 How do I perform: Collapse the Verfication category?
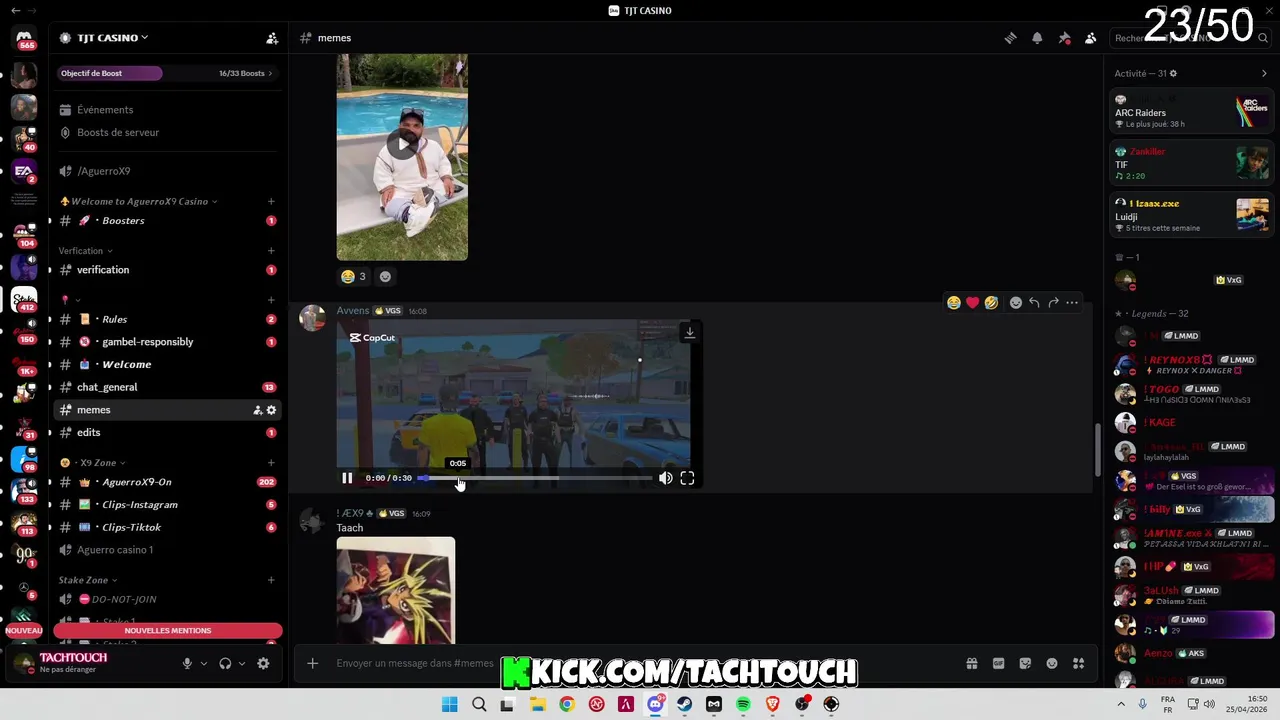85,250
